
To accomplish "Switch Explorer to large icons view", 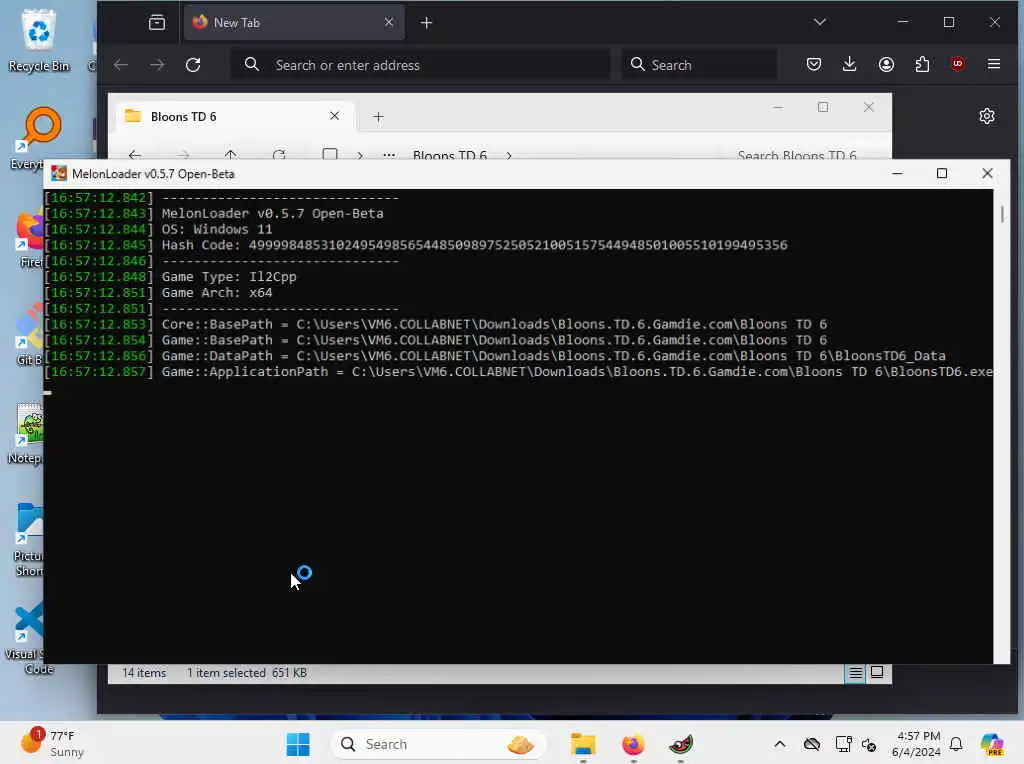I will (x=877, y=673).
